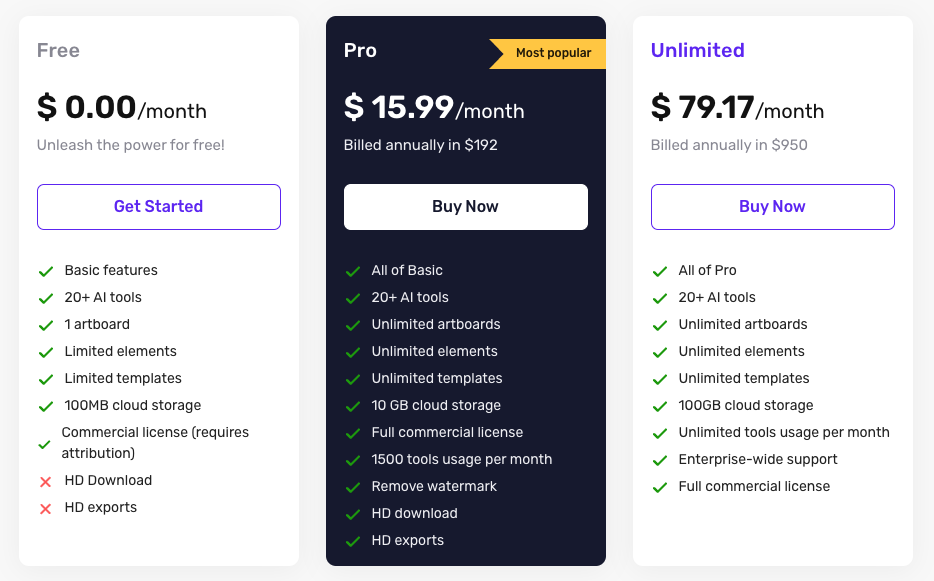This screenshot has height=581, width=934.
Task: Click the checkmark beside 10 GB cloud storage
Action: click(352, 406)
